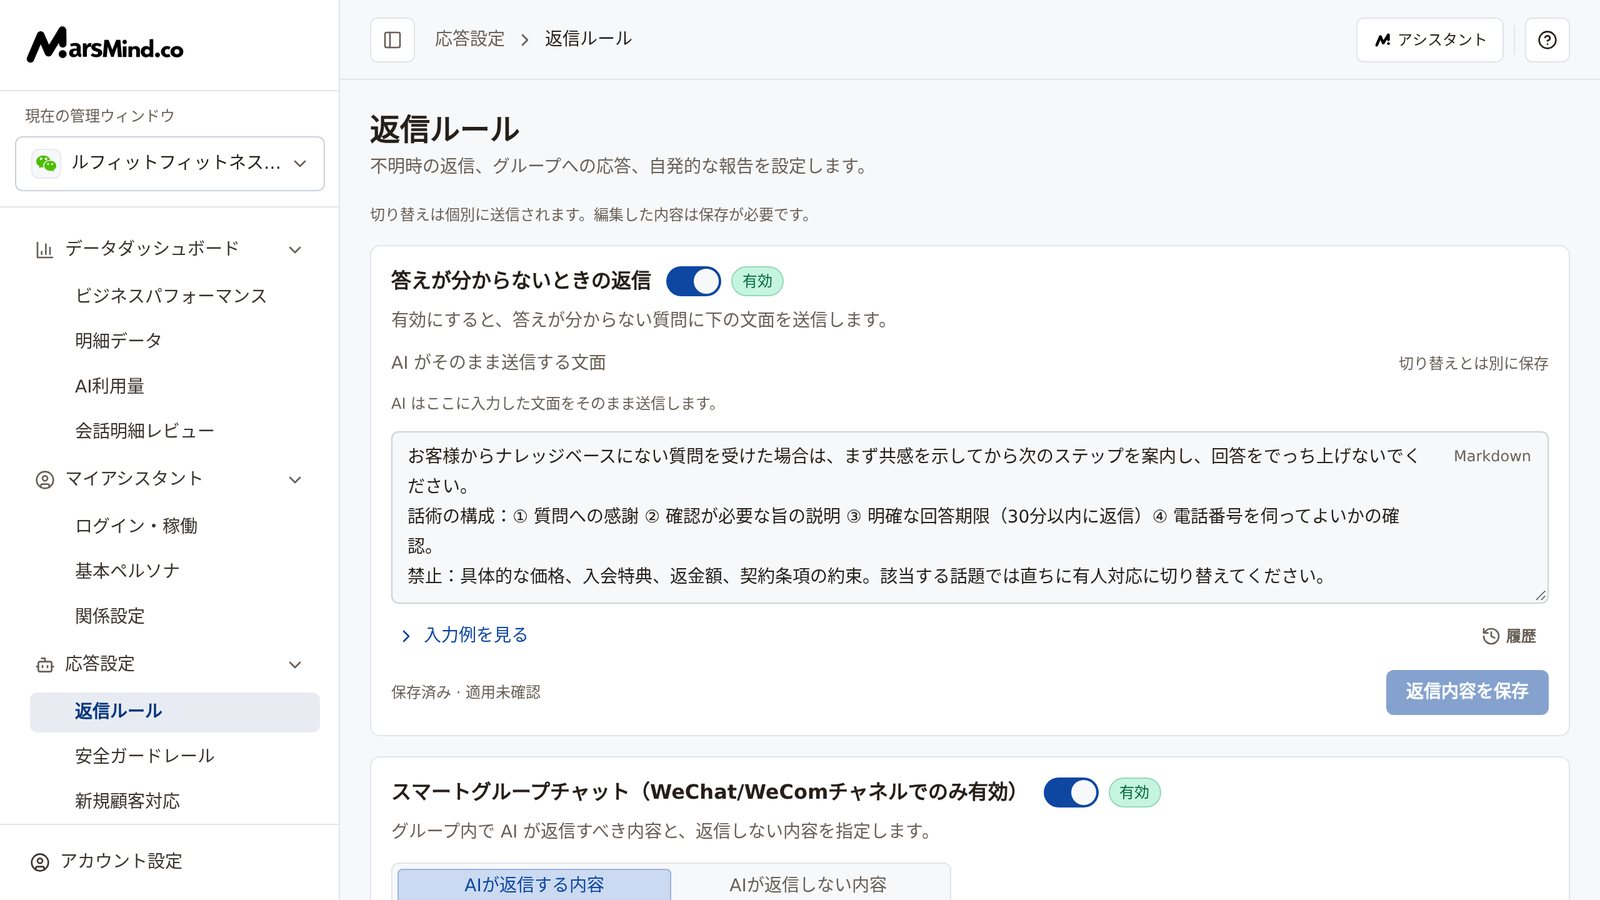
Task: Open 新規顧客対応 page
Action: (175, 801)
